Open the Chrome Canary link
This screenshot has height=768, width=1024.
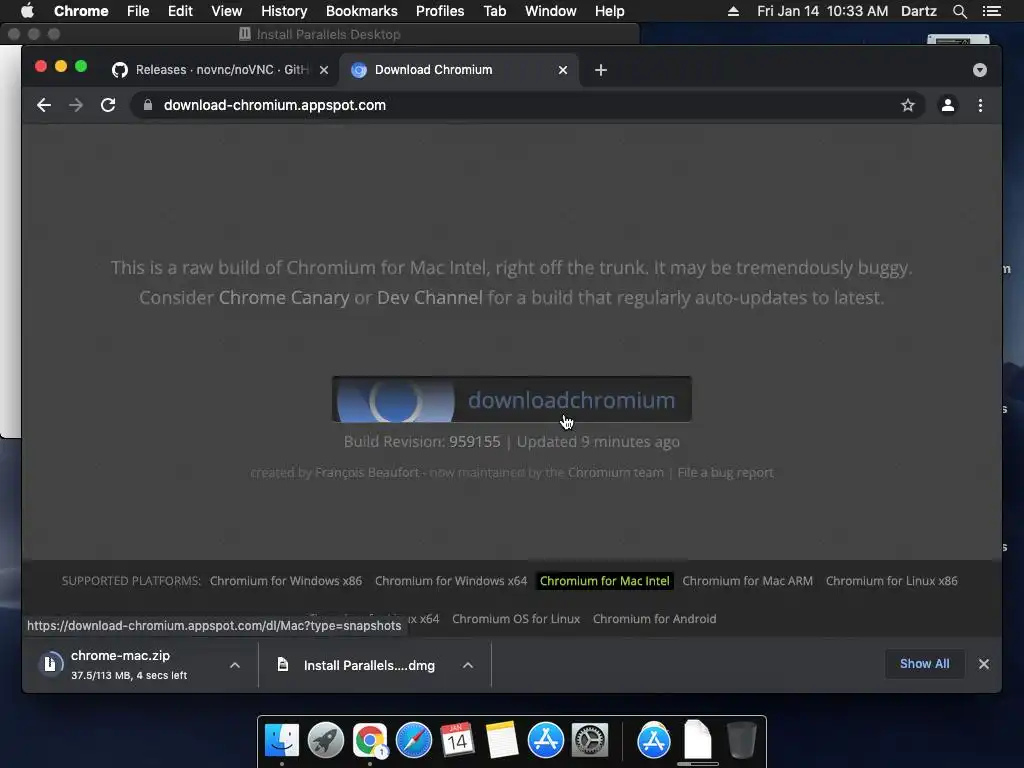pos(283,298)
